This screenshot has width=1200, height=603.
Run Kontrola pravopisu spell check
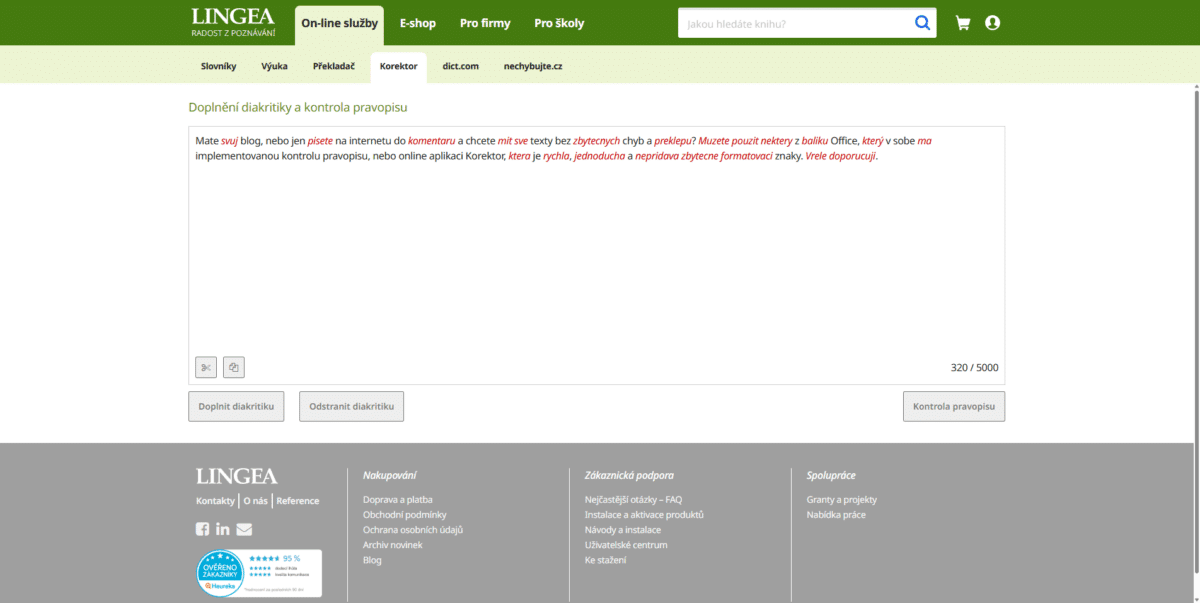[953, 407]
